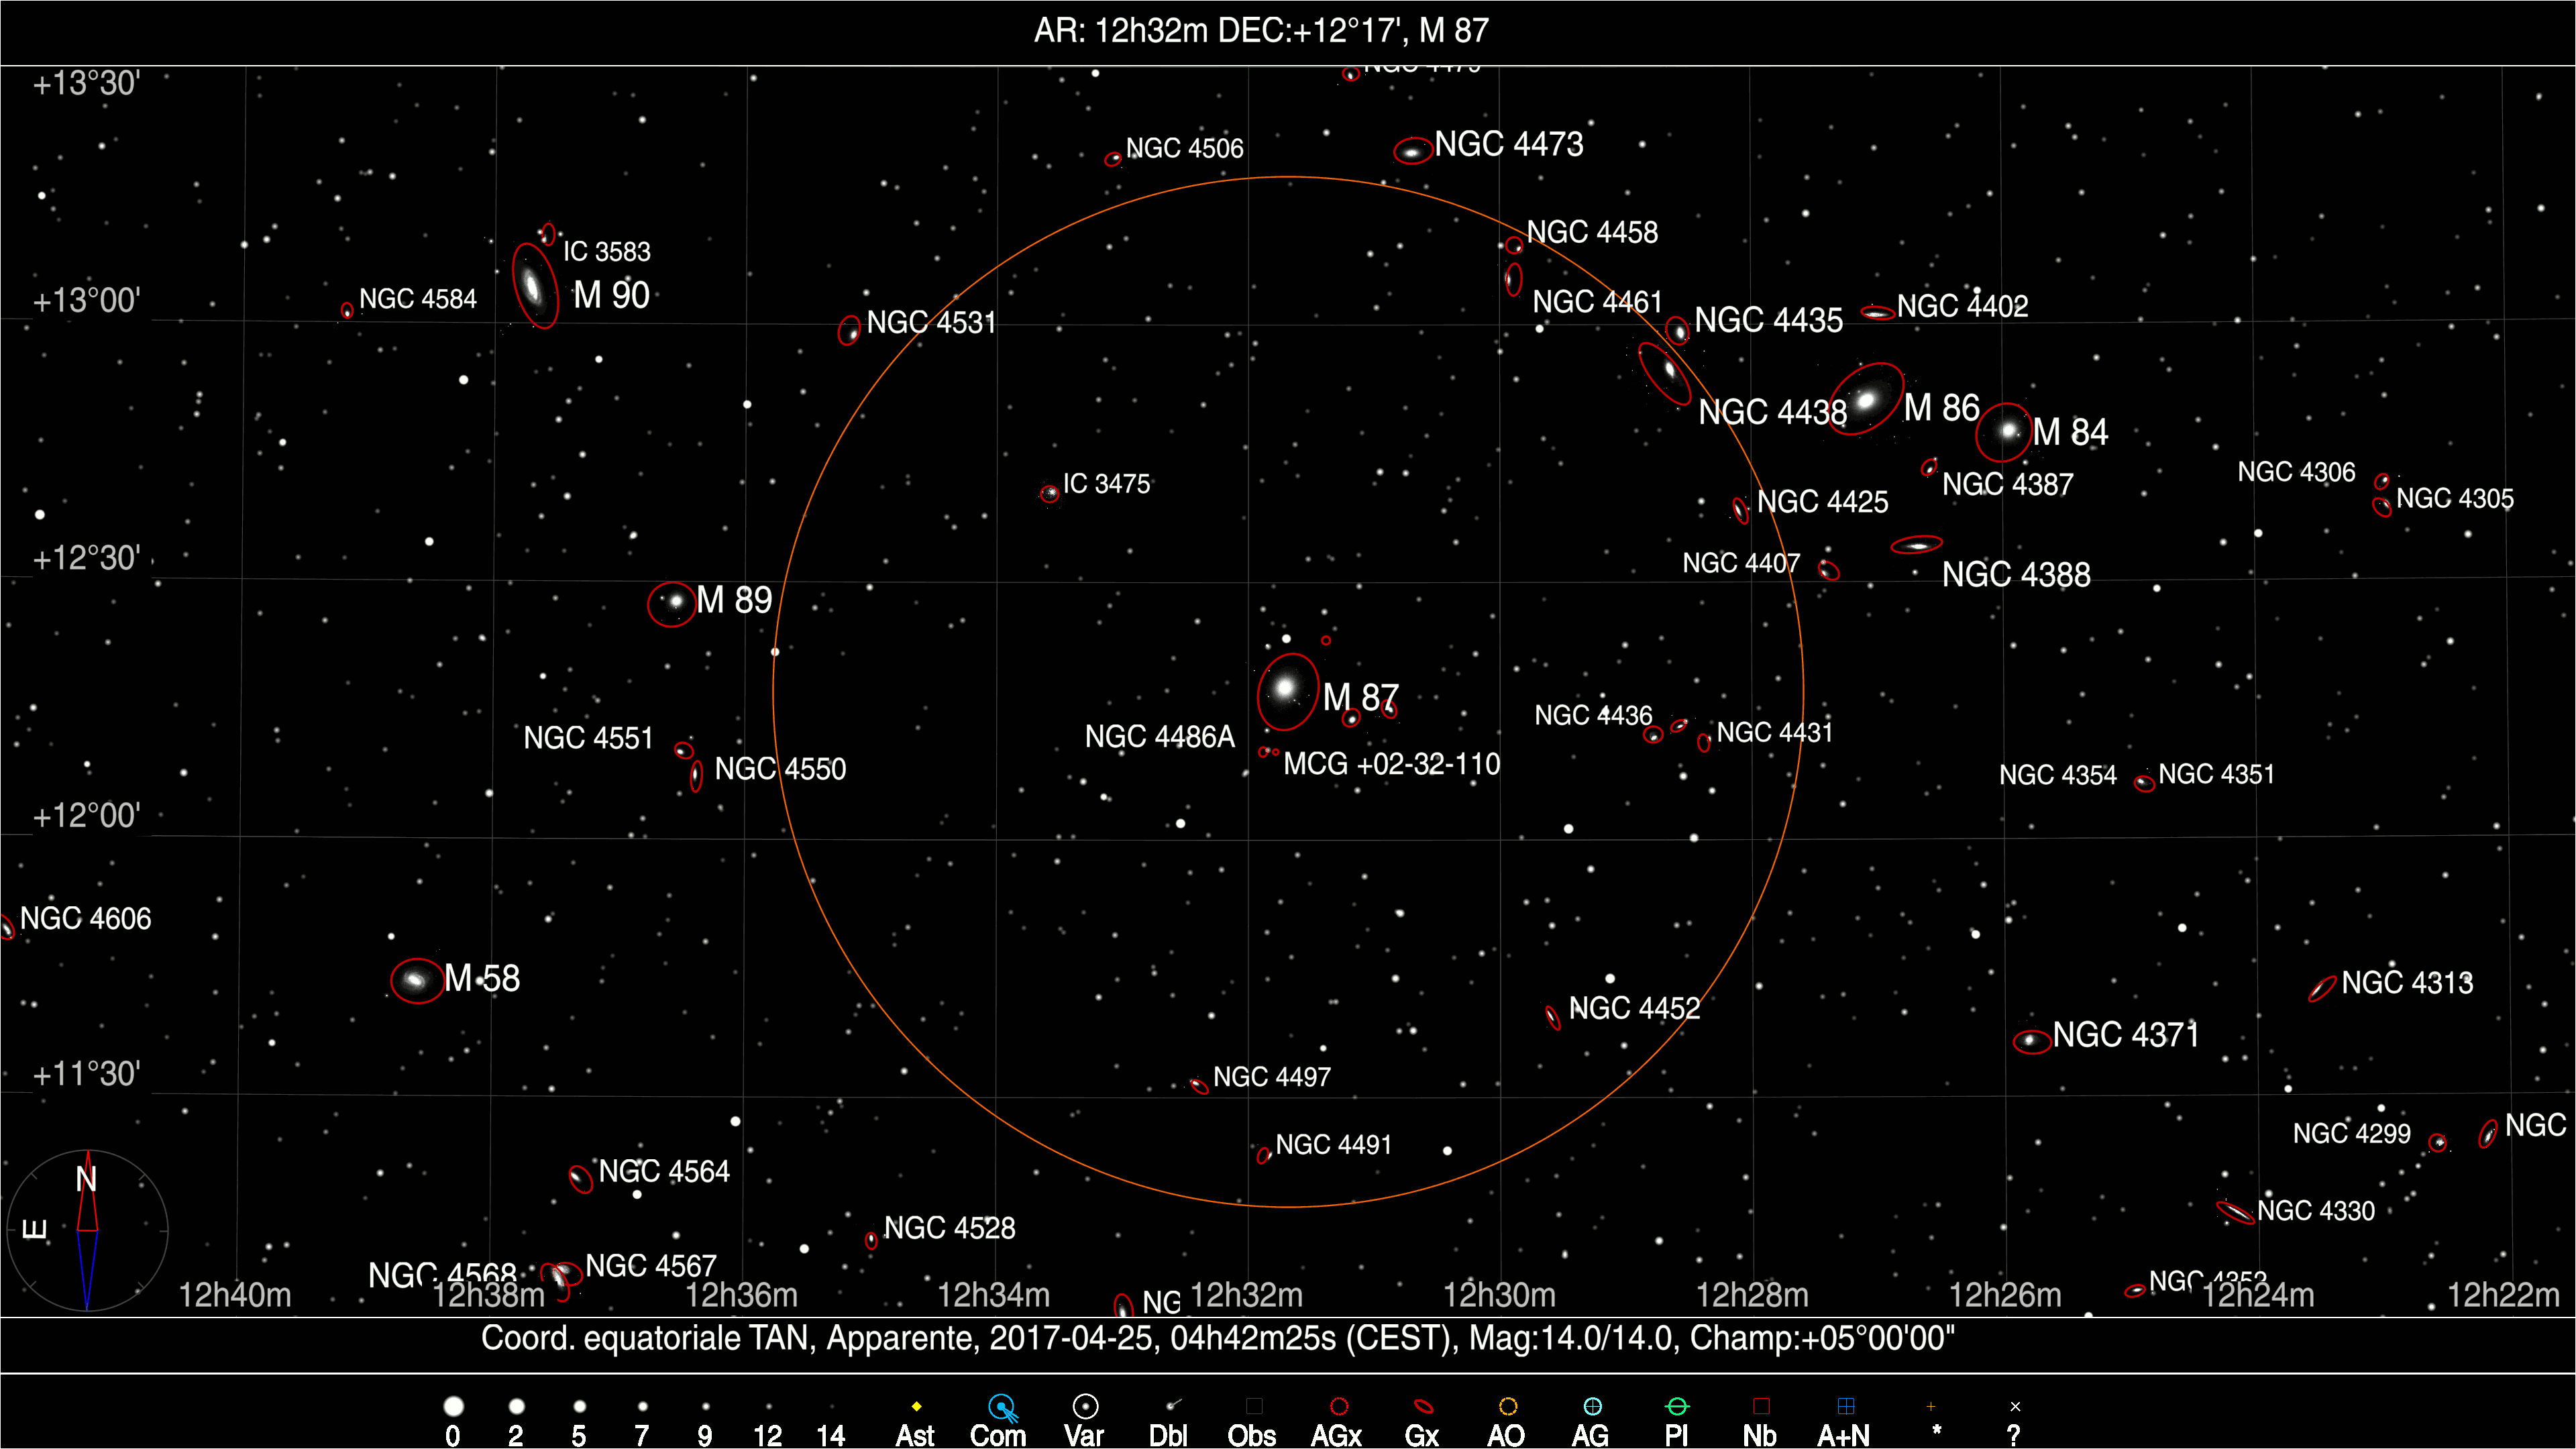Click the A+N blue grid legend icon
Image resolution: width=2576 pixels, height=1449 pixels.
point(1846,1407)
